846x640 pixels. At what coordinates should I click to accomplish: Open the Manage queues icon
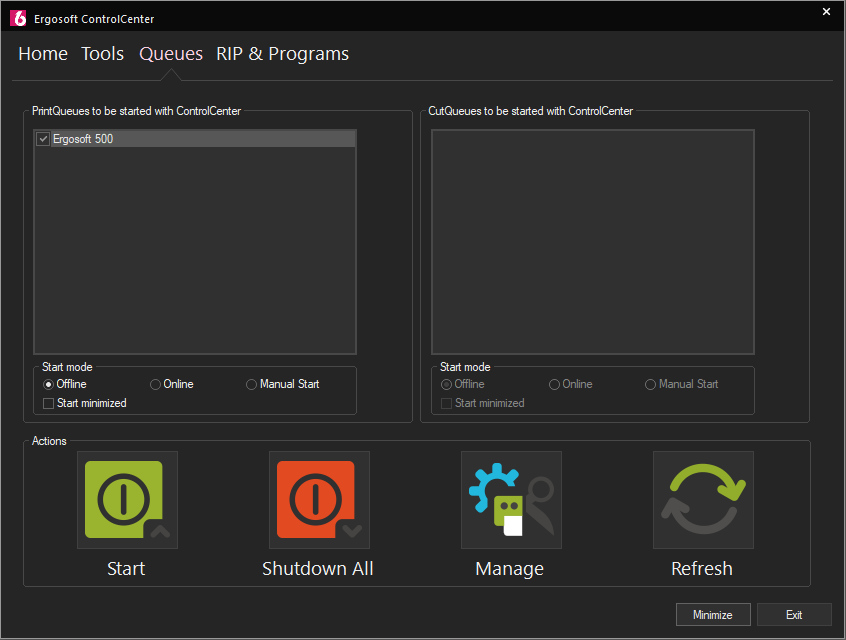coord(511,500)
